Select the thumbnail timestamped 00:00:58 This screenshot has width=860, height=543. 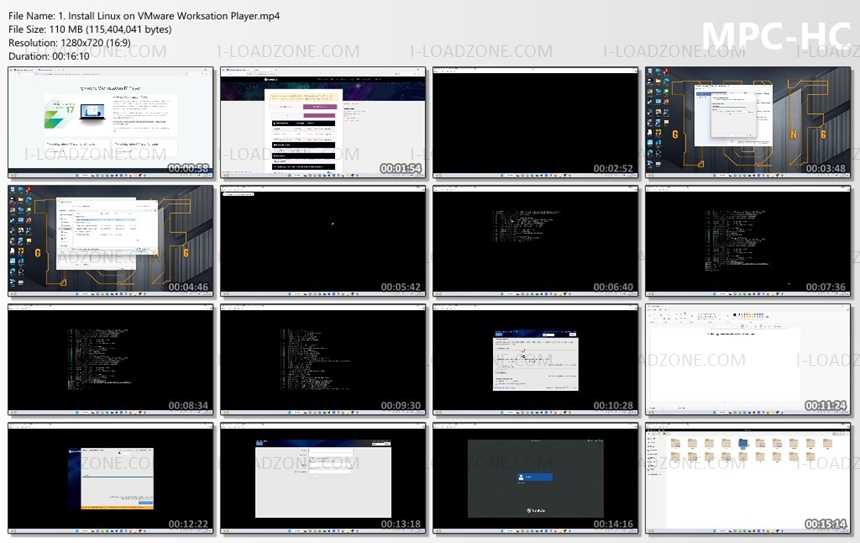[x=111, y=123]
